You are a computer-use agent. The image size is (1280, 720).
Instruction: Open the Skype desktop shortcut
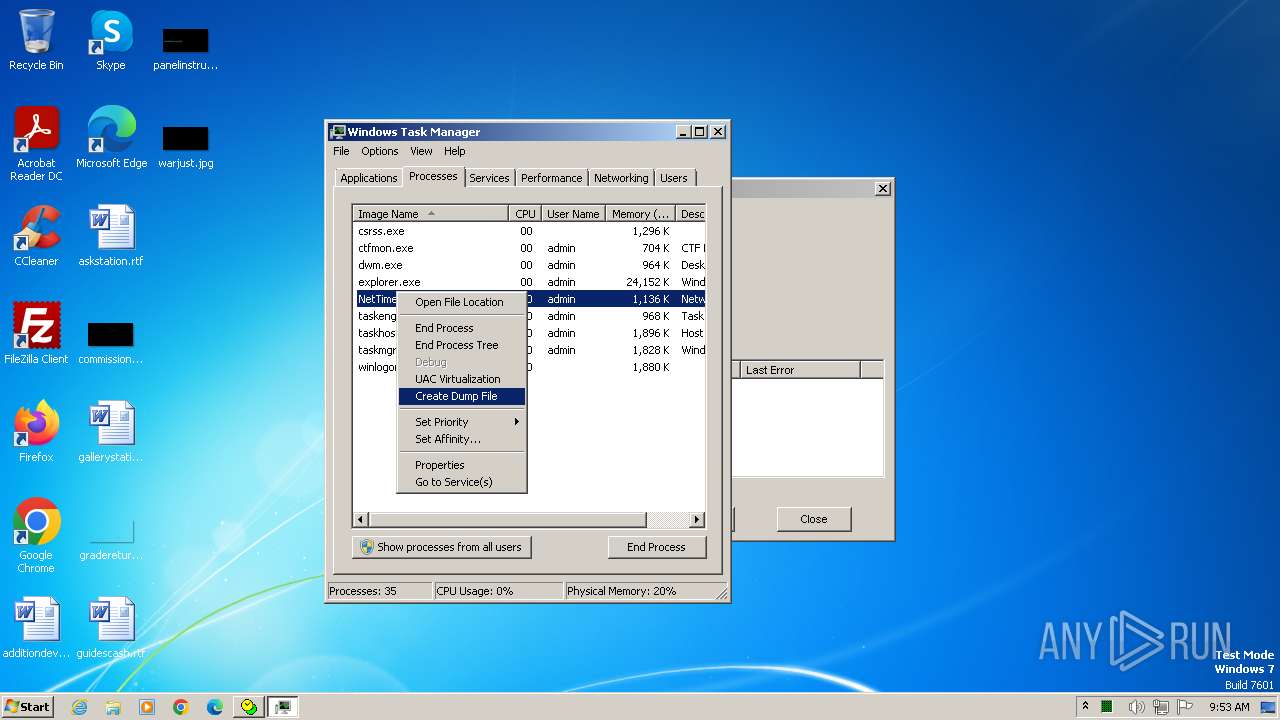[x=111, y=40]
